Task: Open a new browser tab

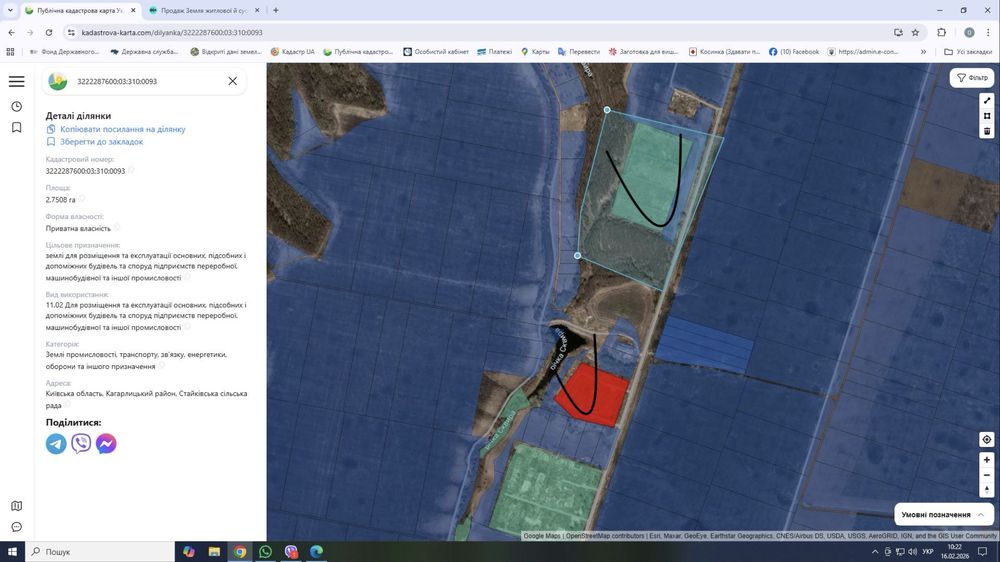Action: click(276, 10)
